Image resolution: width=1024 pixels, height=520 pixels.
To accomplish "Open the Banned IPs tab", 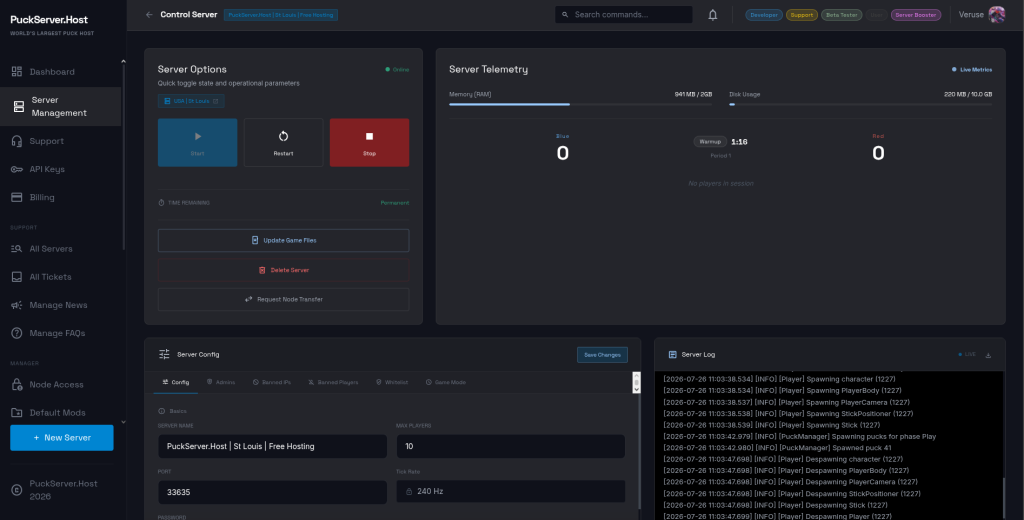I will (272, 382).
